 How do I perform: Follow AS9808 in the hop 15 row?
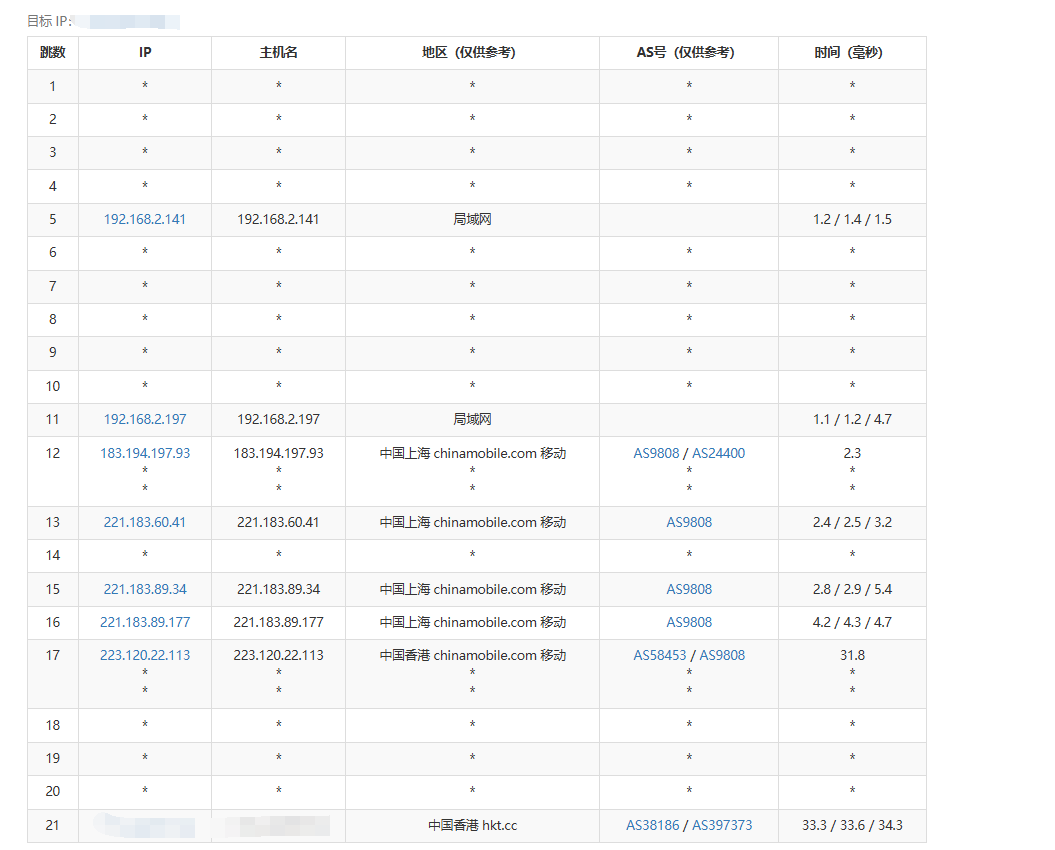coord(689,589)
